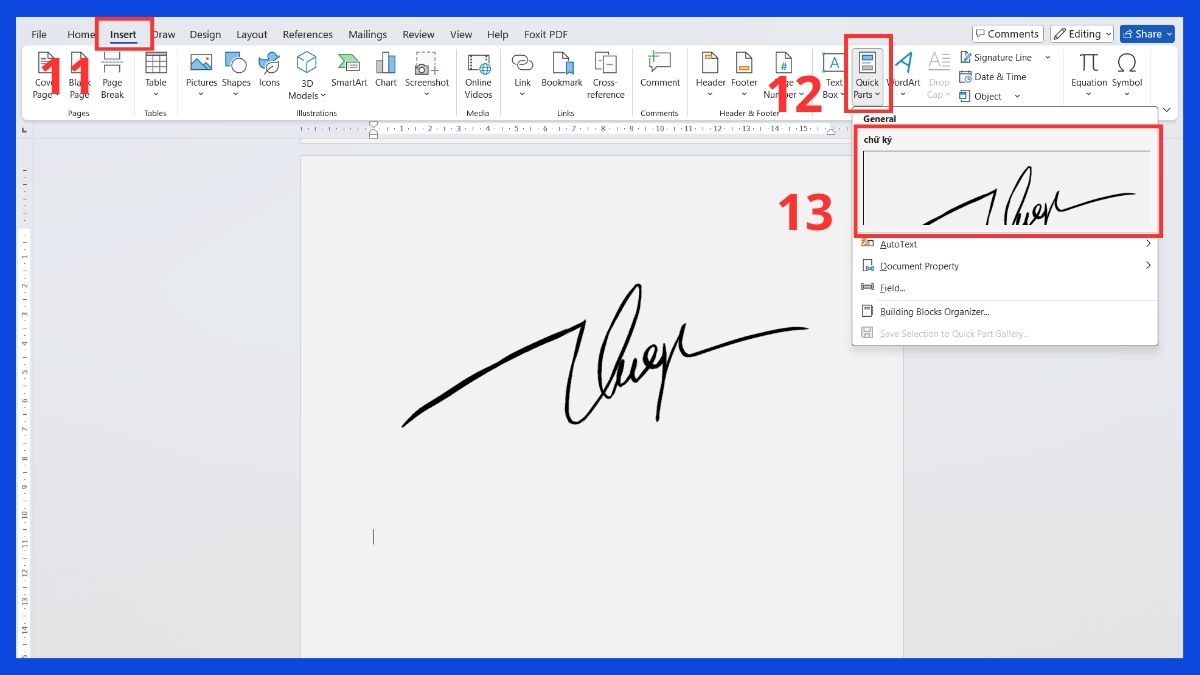The image size is (1200, 675).
Task: Open the Table insert menu
Action: pyautogui.click(x=156, y=75)
